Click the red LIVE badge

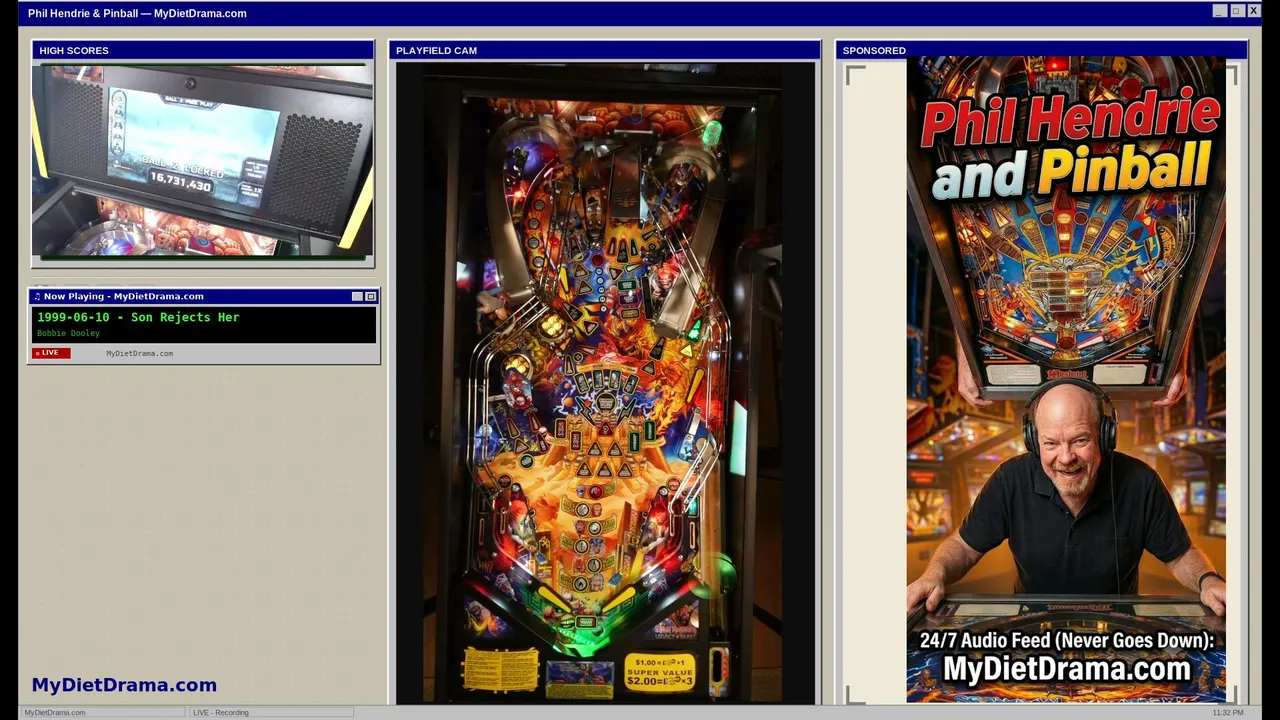point(51,353)
